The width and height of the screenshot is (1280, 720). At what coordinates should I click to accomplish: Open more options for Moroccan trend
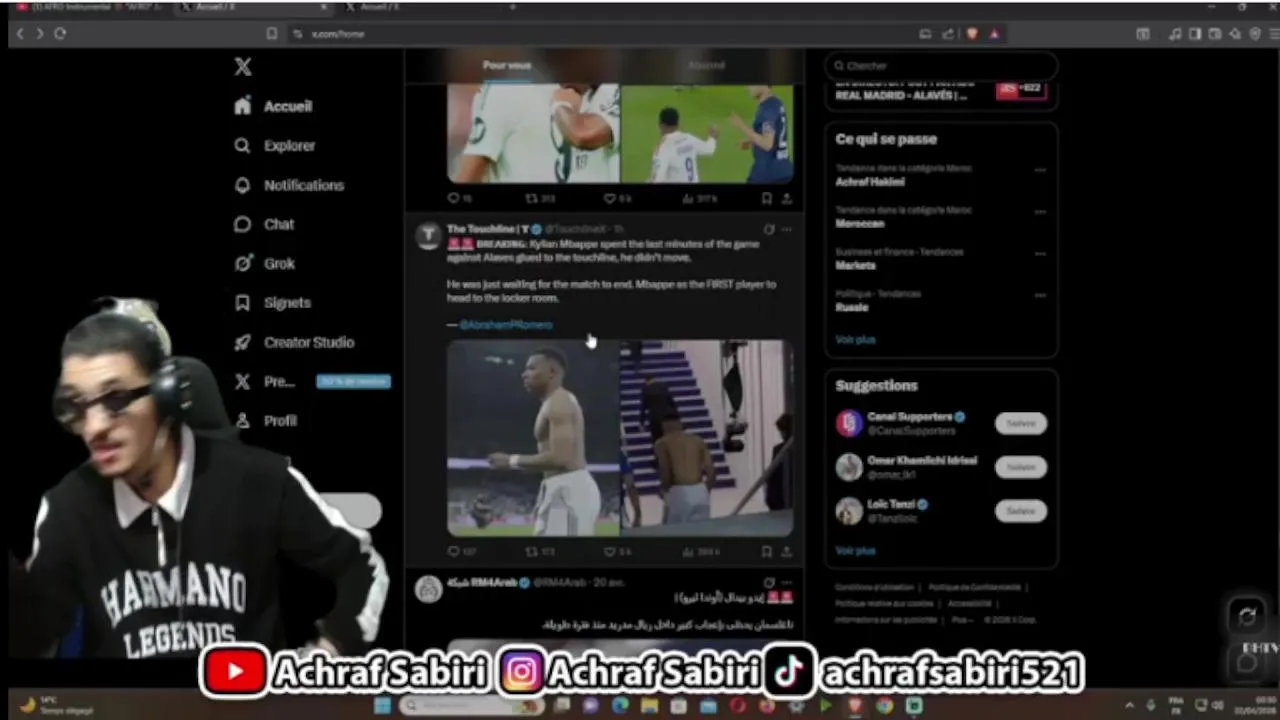1040,212
